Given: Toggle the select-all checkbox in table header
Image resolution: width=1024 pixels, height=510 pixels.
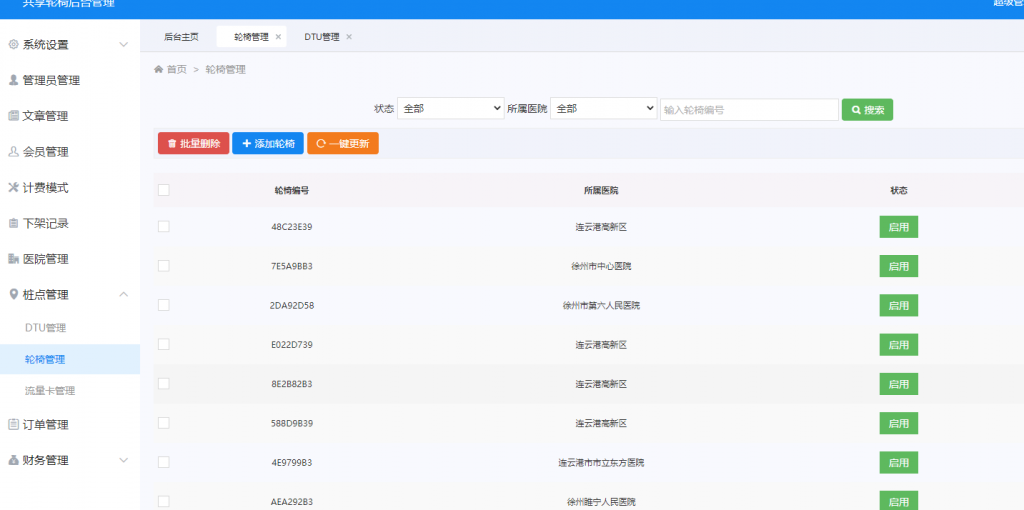Looking at the screenshot, I should tap(164, 190).
